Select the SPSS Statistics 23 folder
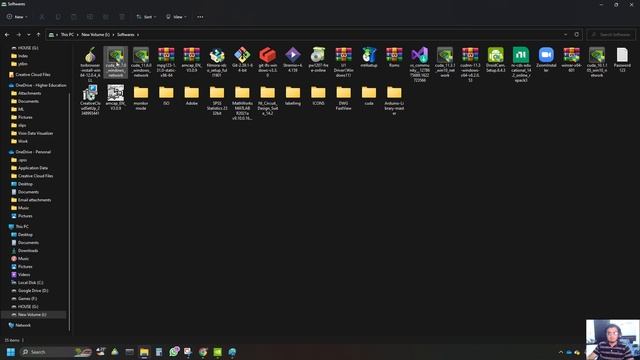This screenshot has height=360, width=640. click(x=217, y=100)
